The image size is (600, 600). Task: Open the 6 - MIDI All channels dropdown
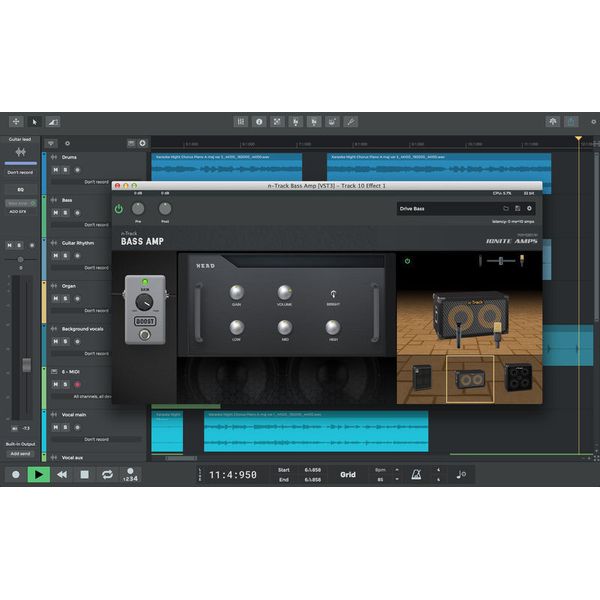[81, 396]
